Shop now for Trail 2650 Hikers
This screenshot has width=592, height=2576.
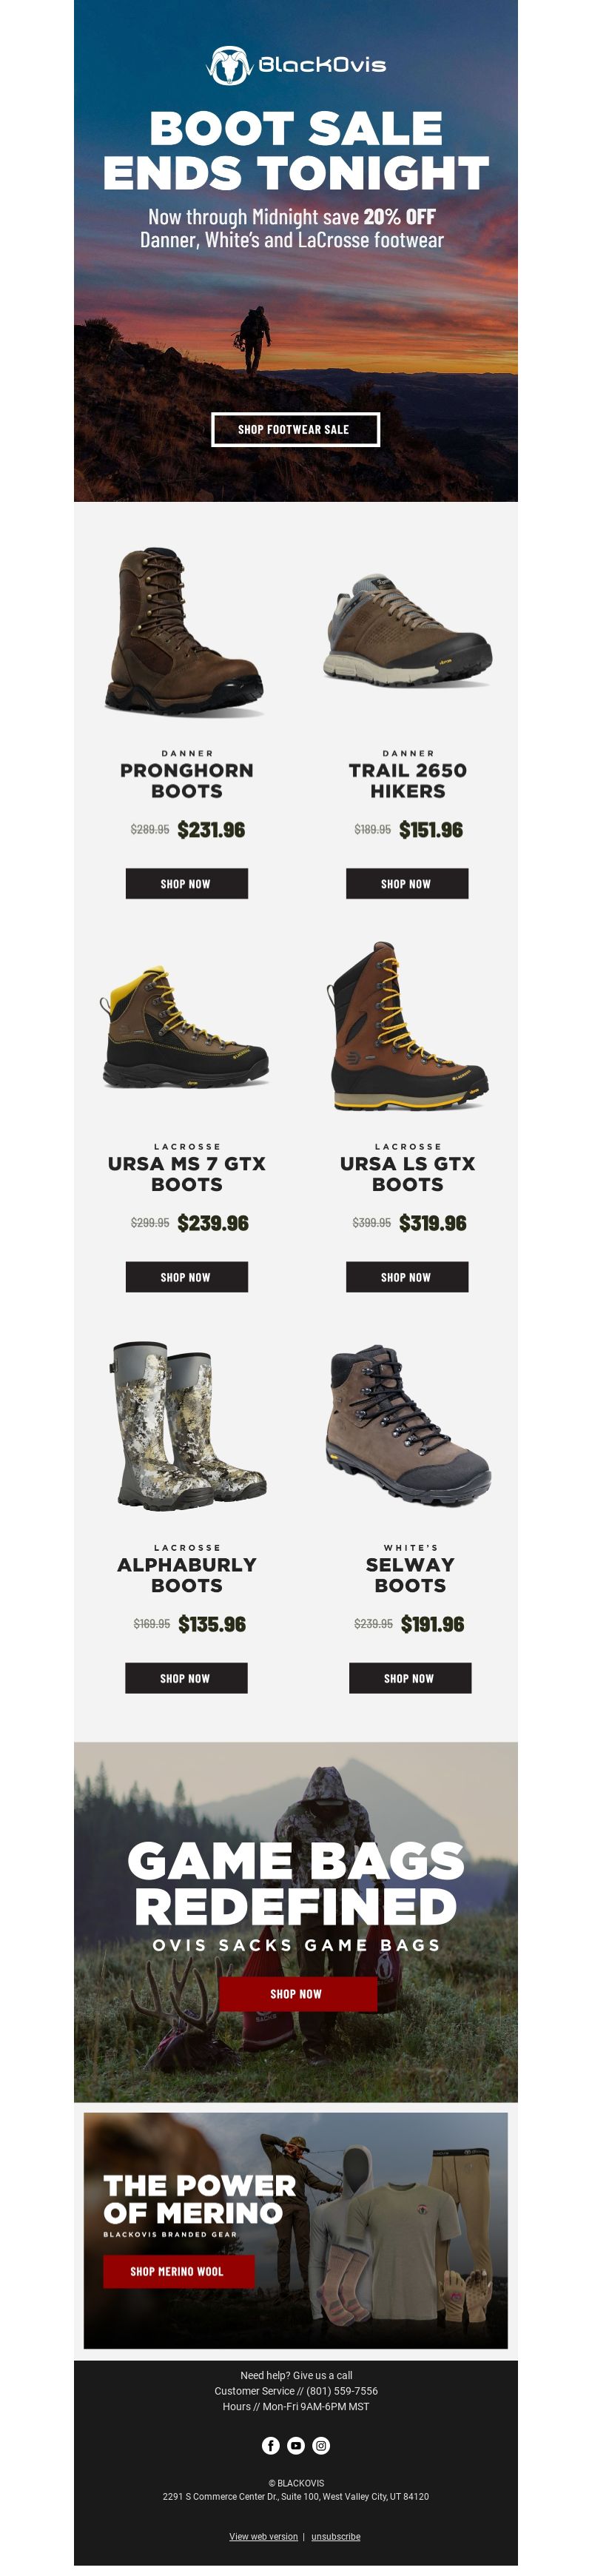[407, 883]
